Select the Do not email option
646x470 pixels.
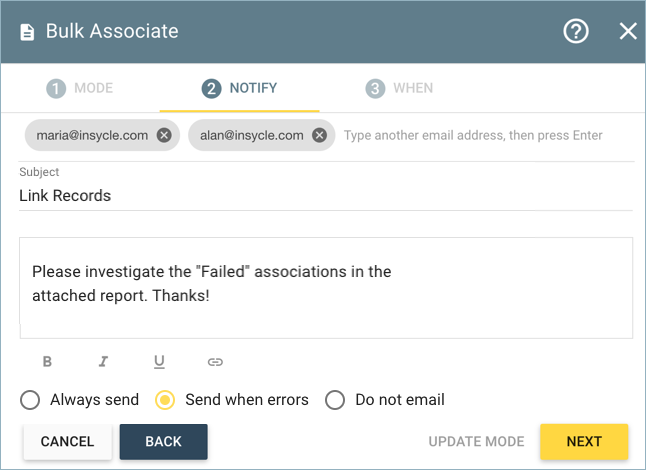385,400
